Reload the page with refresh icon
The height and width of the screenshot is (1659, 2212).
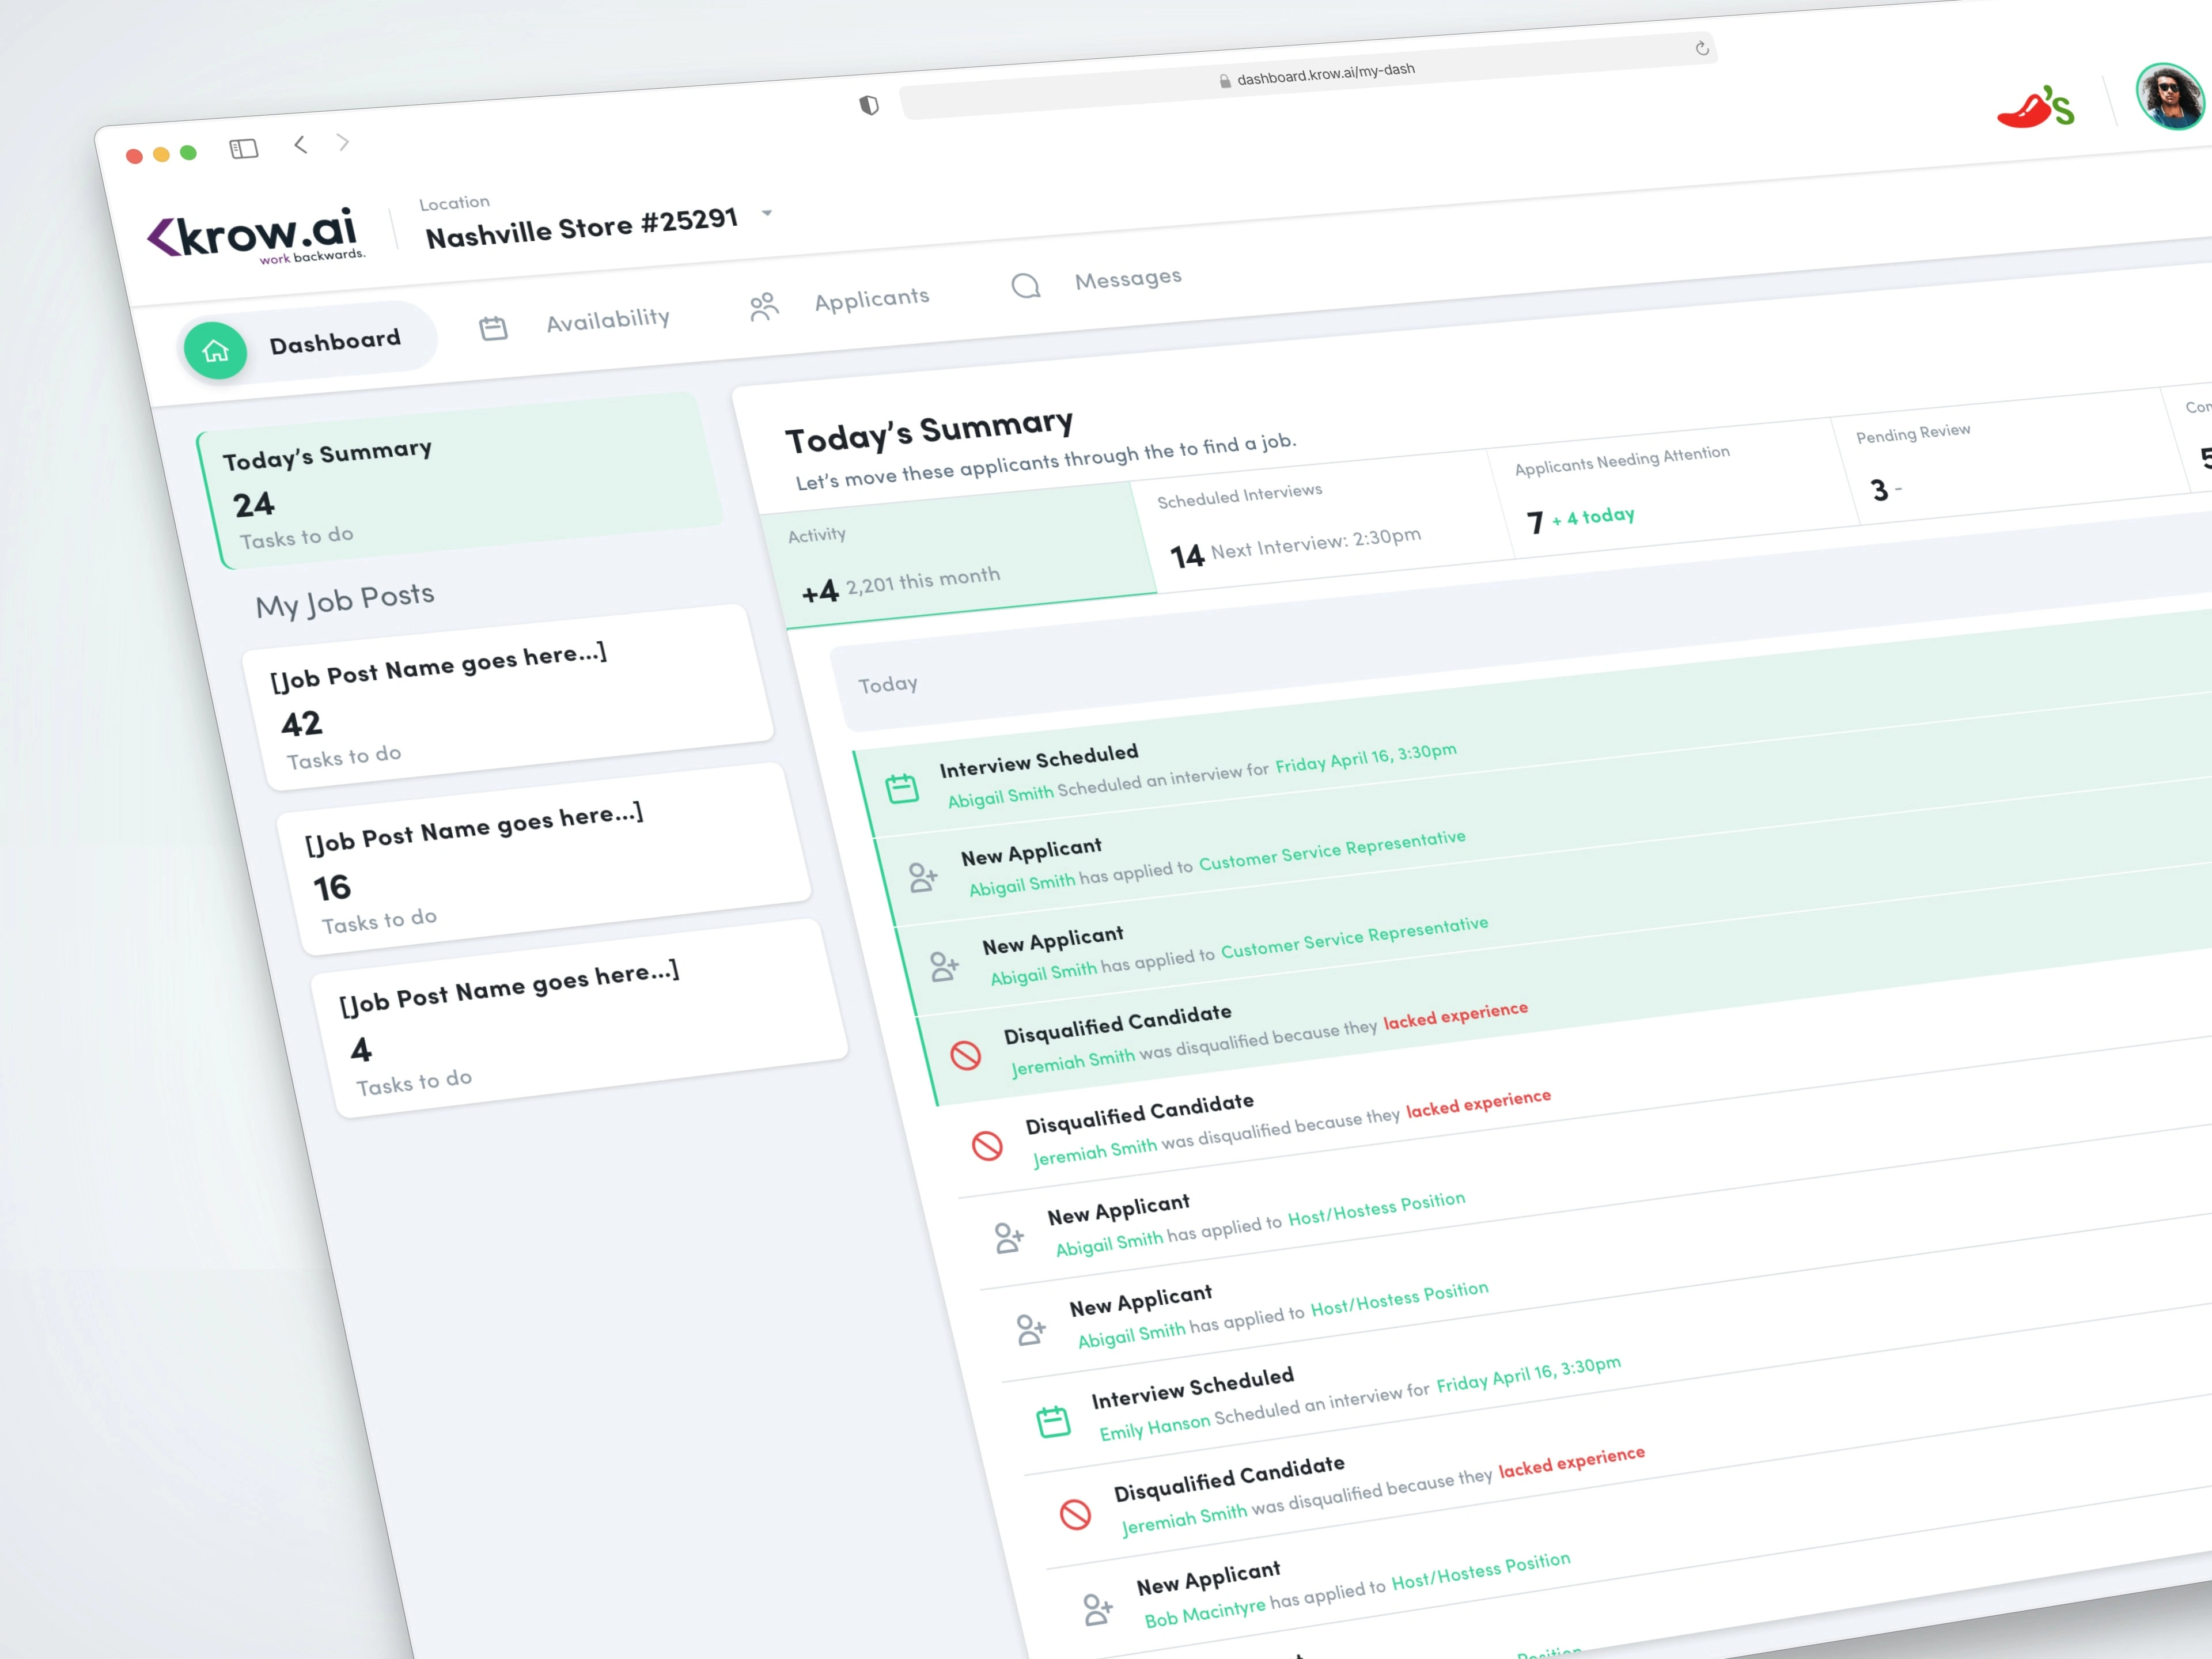1702,48
